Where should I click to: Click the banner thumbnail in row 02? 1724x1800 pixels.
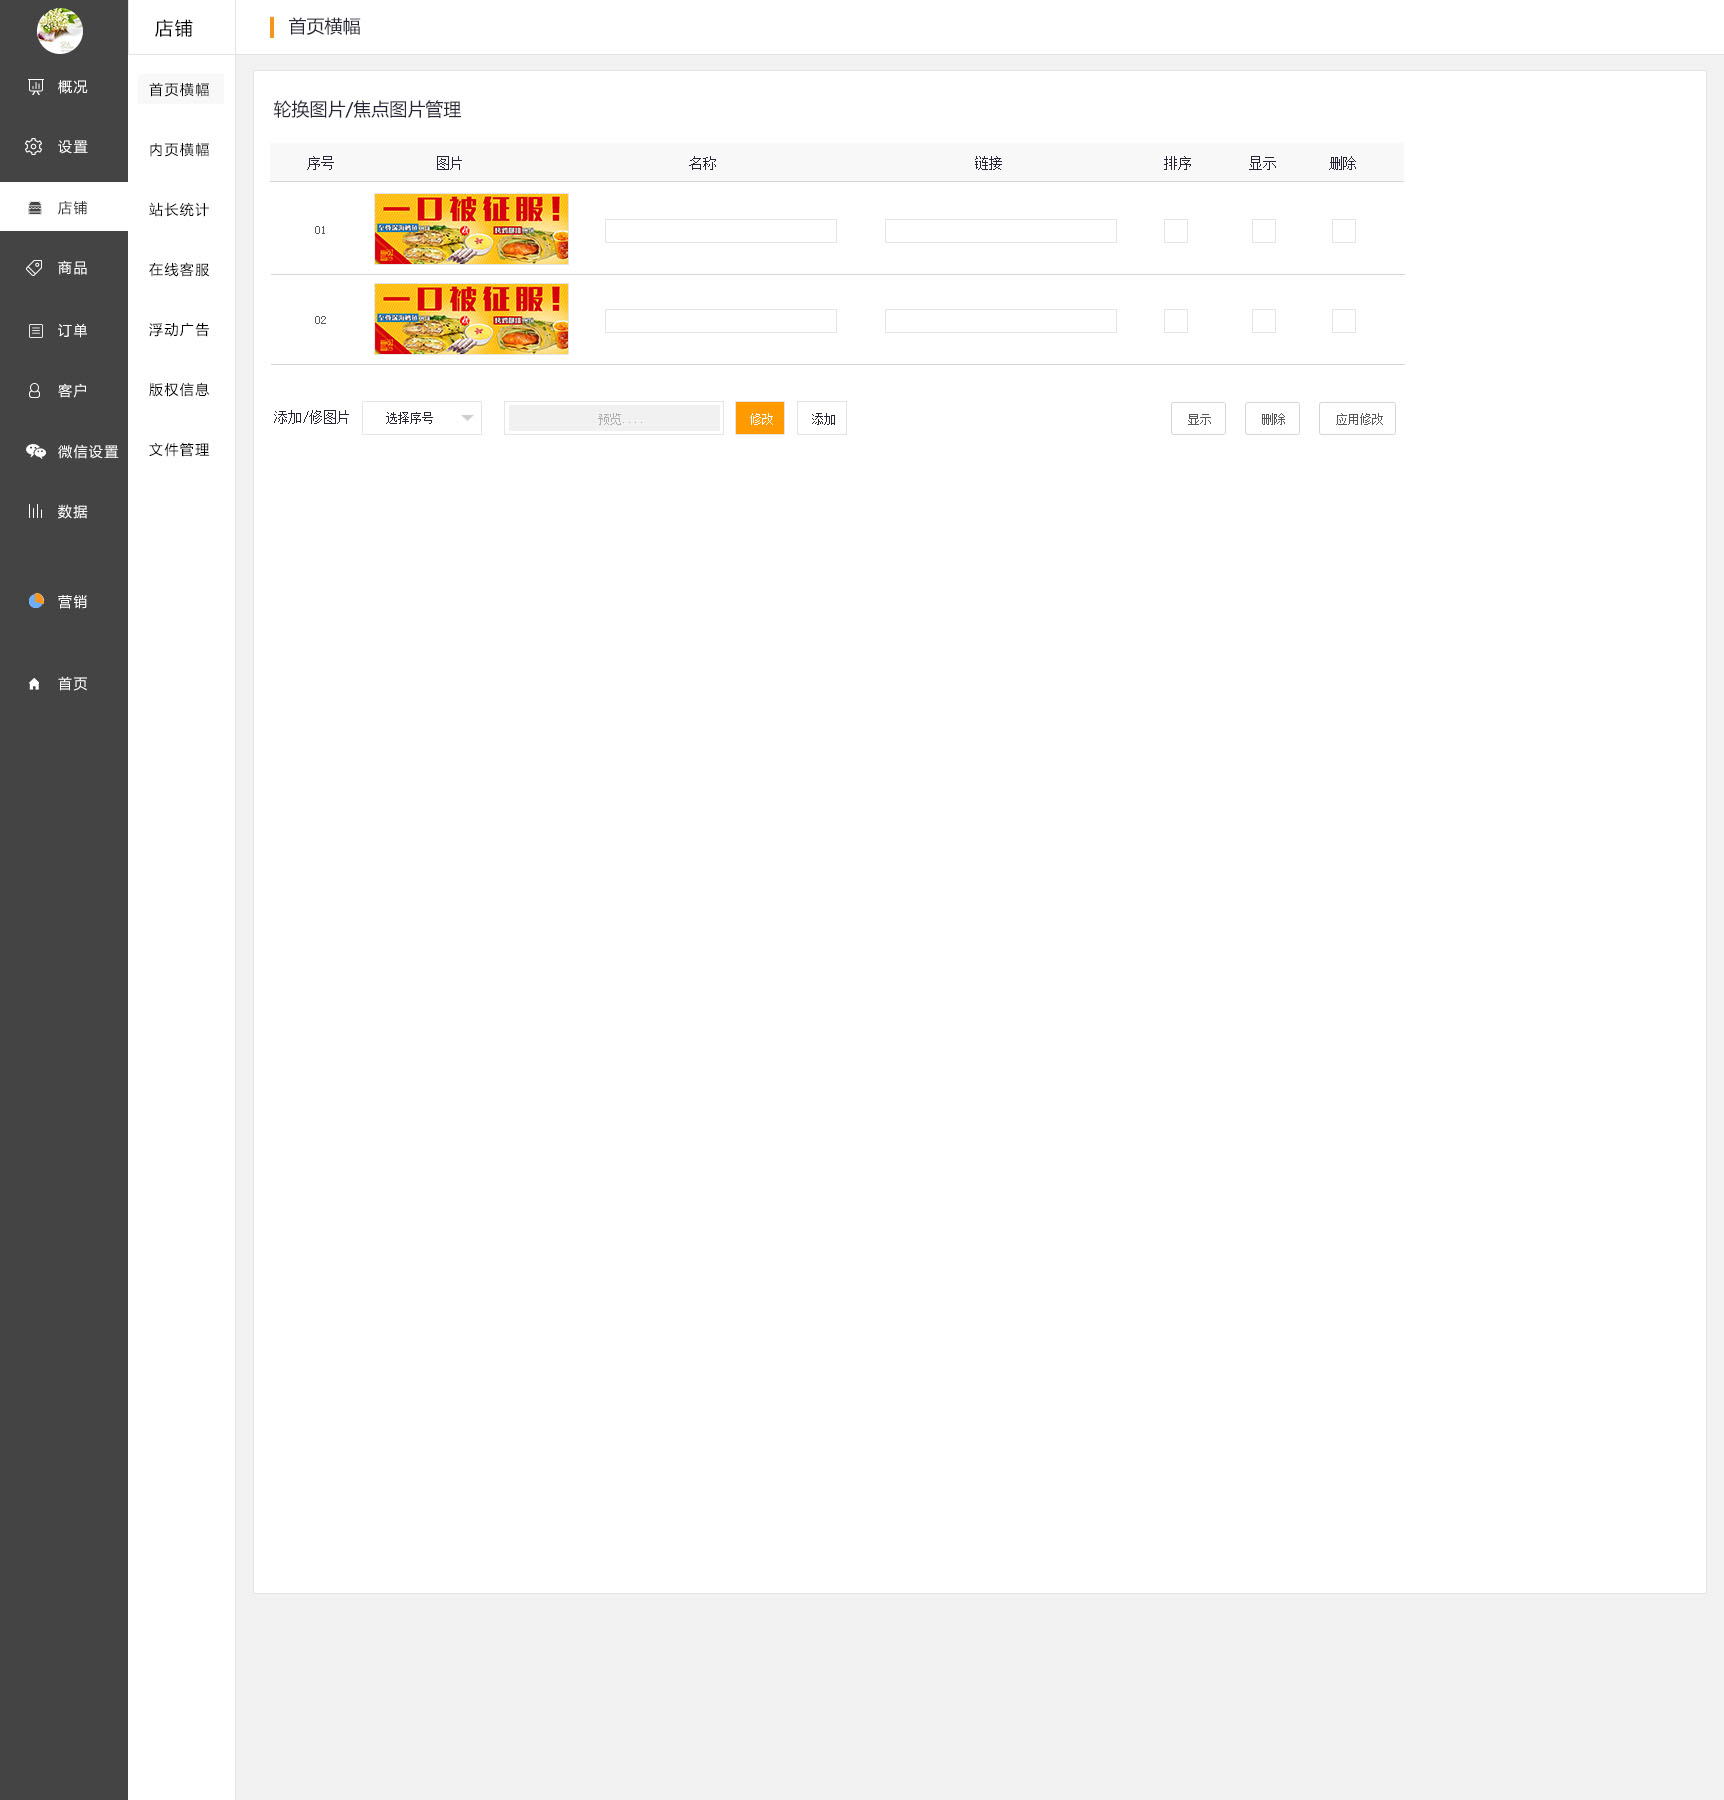(x=471, y=319)
